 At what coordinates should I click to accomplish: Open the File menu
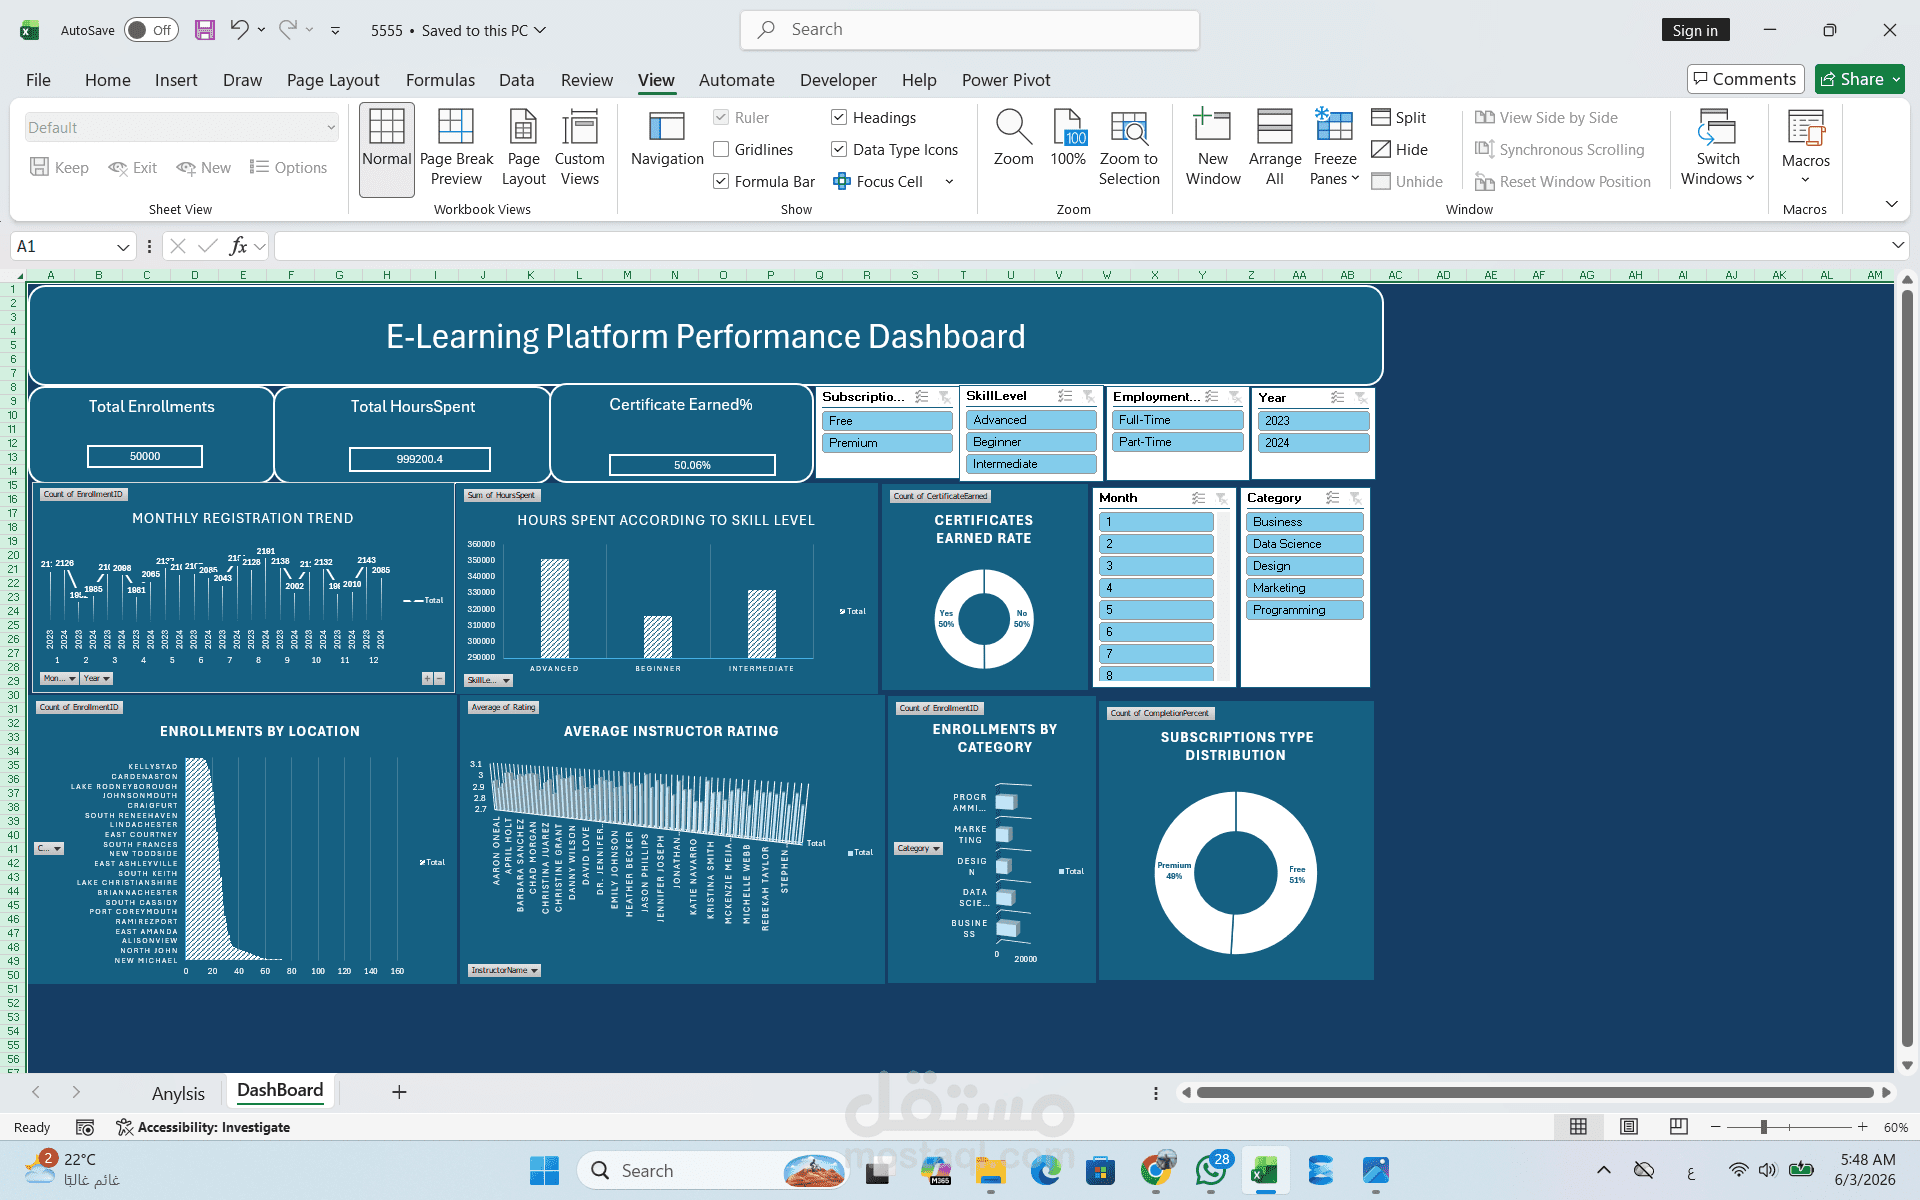(x=38, y=80)
